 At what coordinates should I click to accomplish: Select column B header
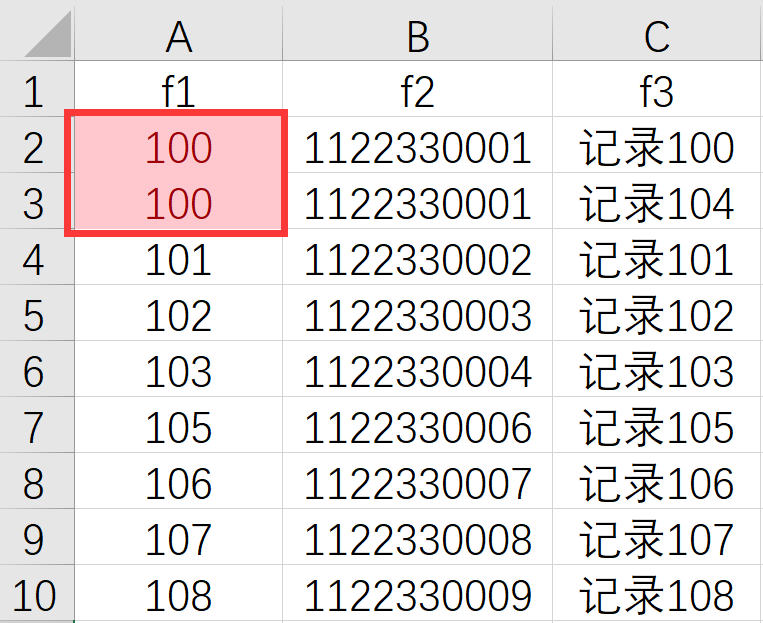417,37
